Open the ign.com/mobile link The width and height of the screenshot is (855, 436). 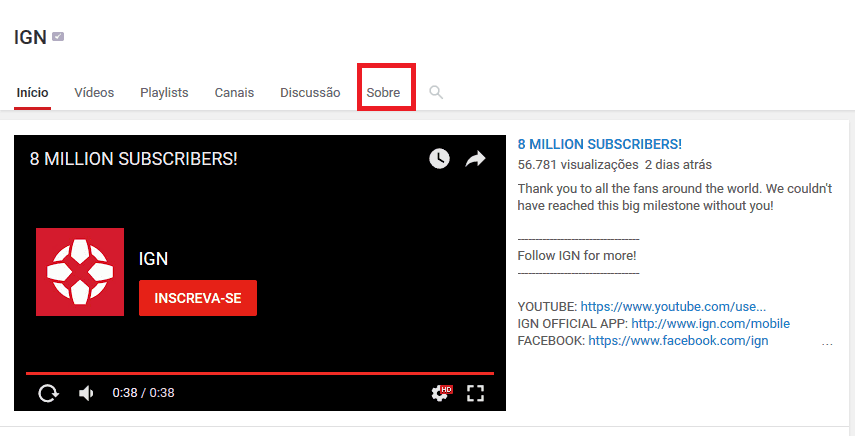[711, 324]
